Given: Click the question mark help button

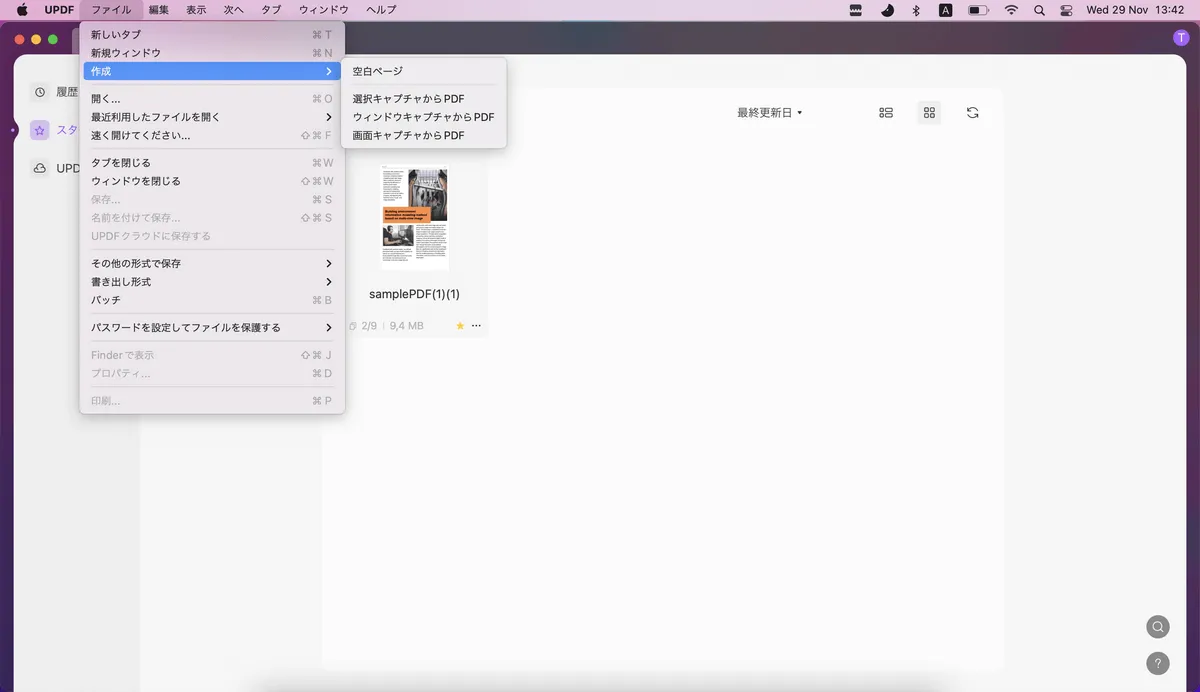Looking at the screenshot, I should [1158, 663].
